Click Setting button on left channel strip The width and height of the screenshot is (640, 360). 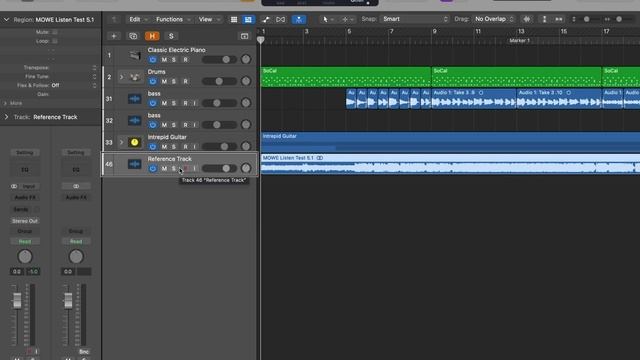click(25, 152)
